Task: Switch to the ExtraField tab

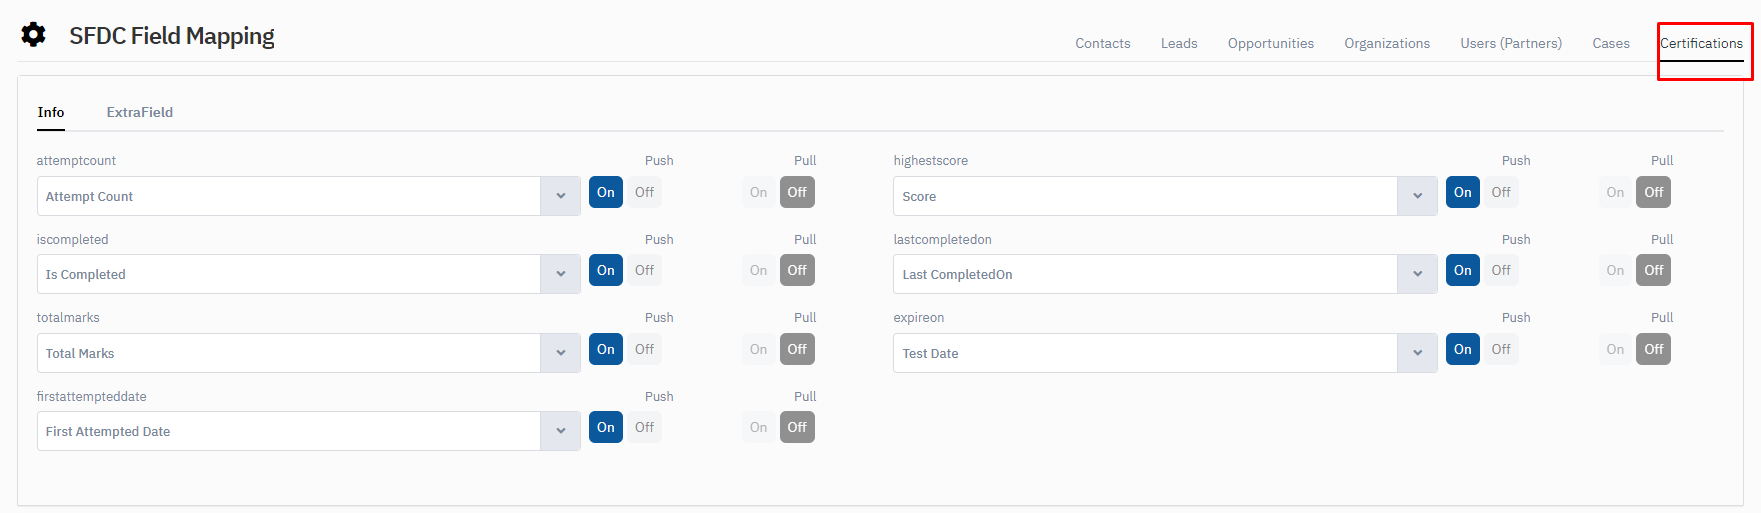Action: point(140,112)
